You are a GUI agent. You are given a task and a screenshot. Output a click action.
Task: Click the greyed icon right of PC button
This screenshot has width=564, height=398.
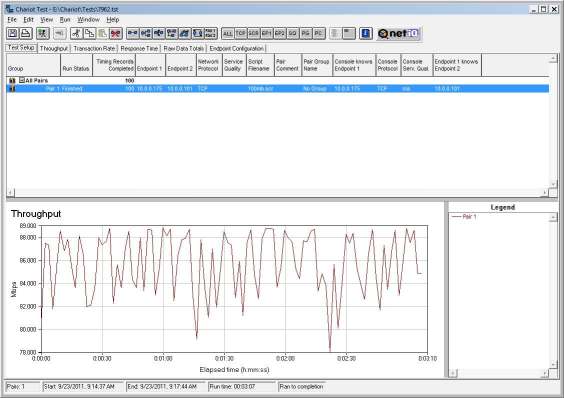pyautogui.click(x=335, y=33)
